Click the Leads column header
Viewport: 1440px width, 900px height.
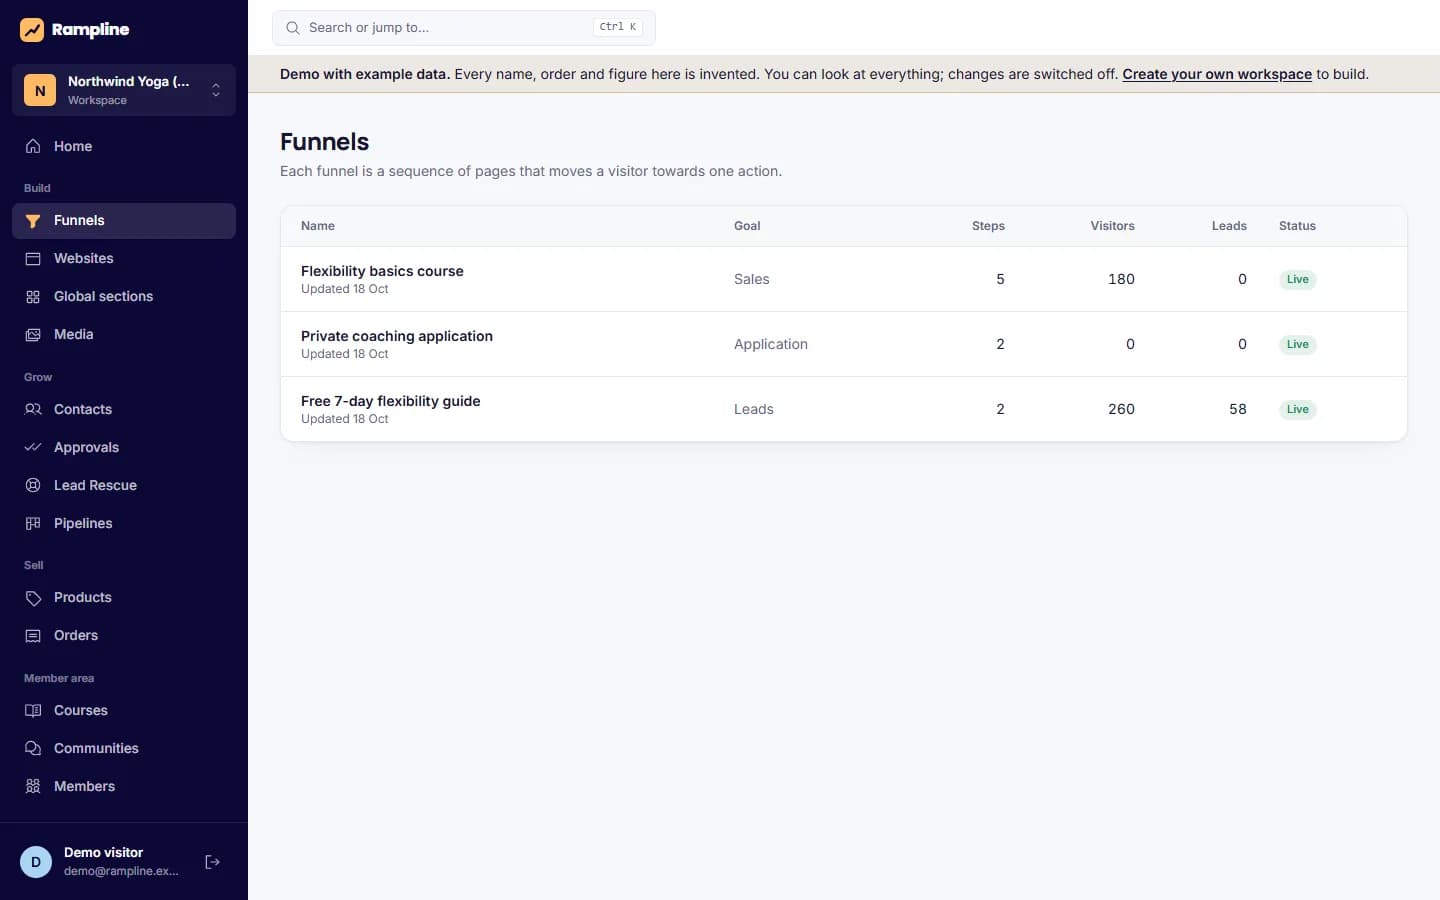[x=1229, y=226]
